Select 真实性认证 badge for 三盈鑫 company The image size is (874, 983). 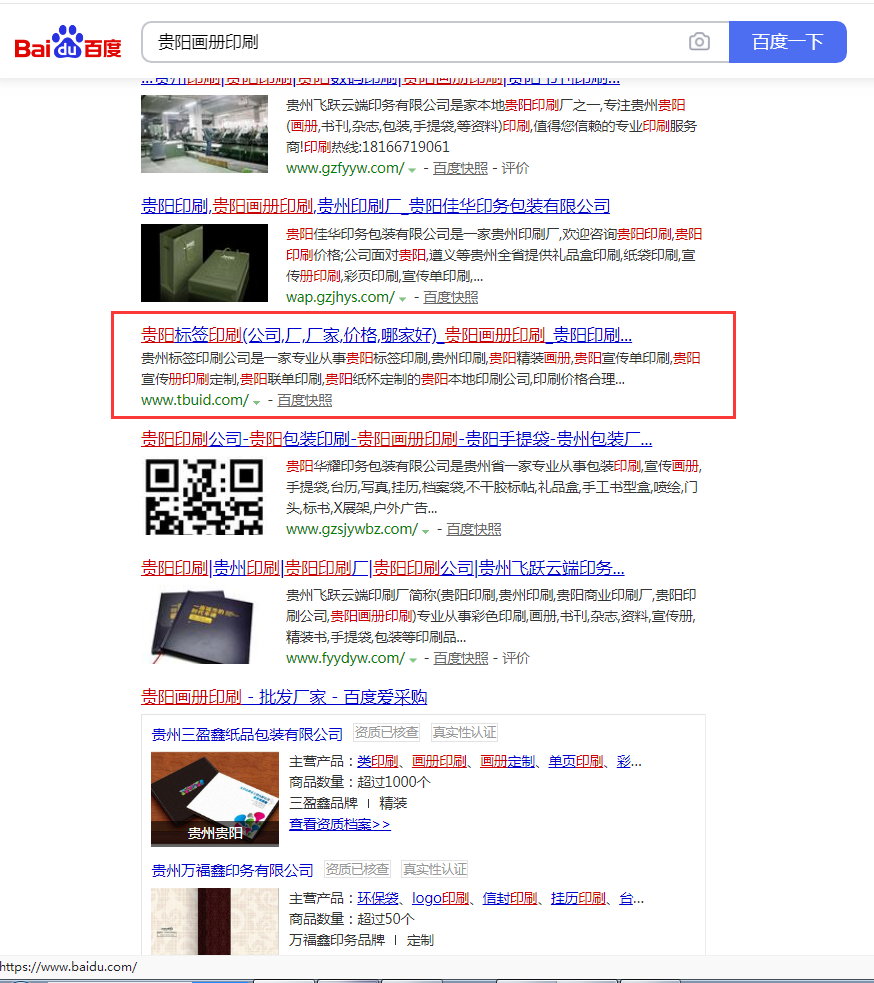click(x=465, y=732)
